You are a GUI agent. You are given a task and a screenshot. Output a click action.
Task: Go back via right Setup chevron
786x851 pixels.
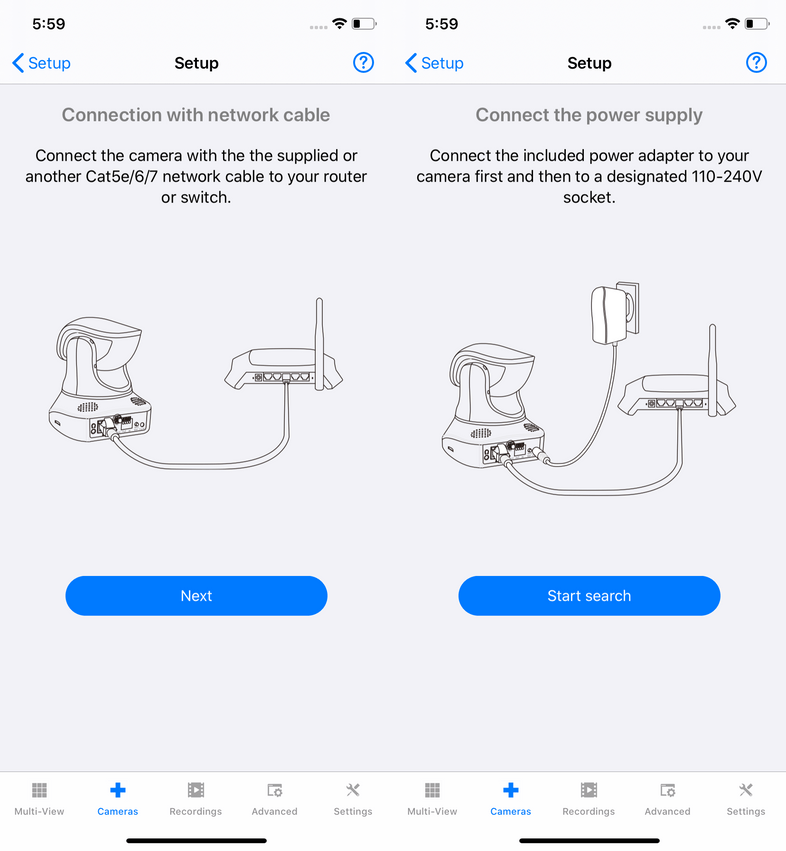point(434,63)
